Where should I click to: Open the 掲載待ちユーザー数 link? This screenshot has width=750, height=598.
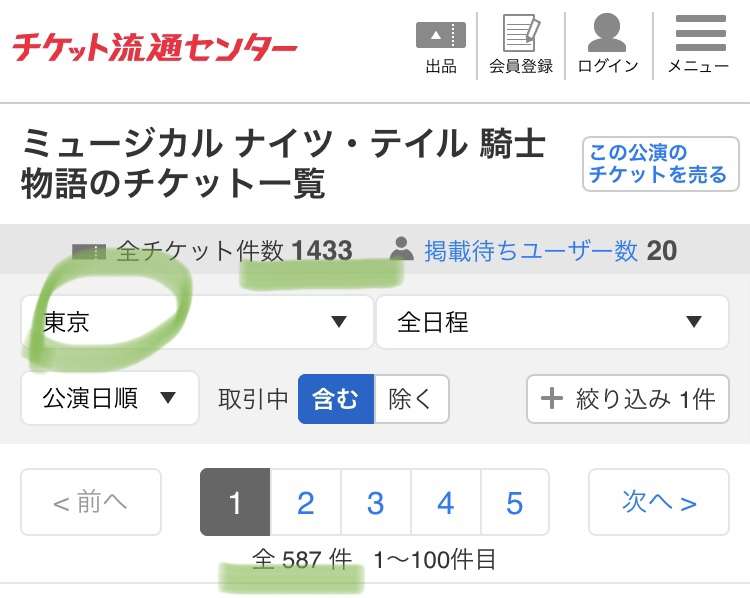(531, 251)
